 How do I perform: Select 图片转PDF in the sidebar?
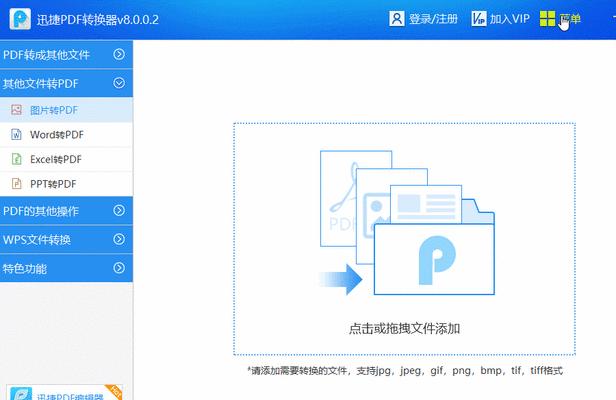tap(66, 110)
